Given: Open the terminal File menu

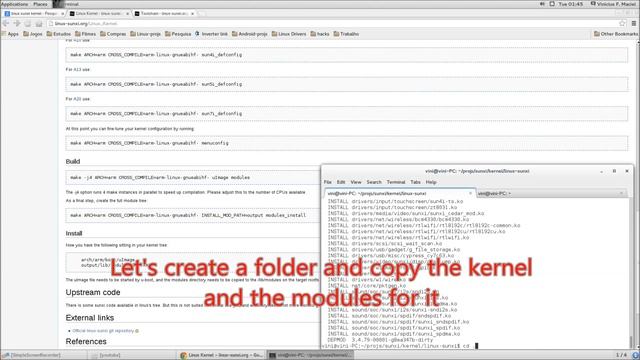Looking at the screenshot, I should click(328, 182).
